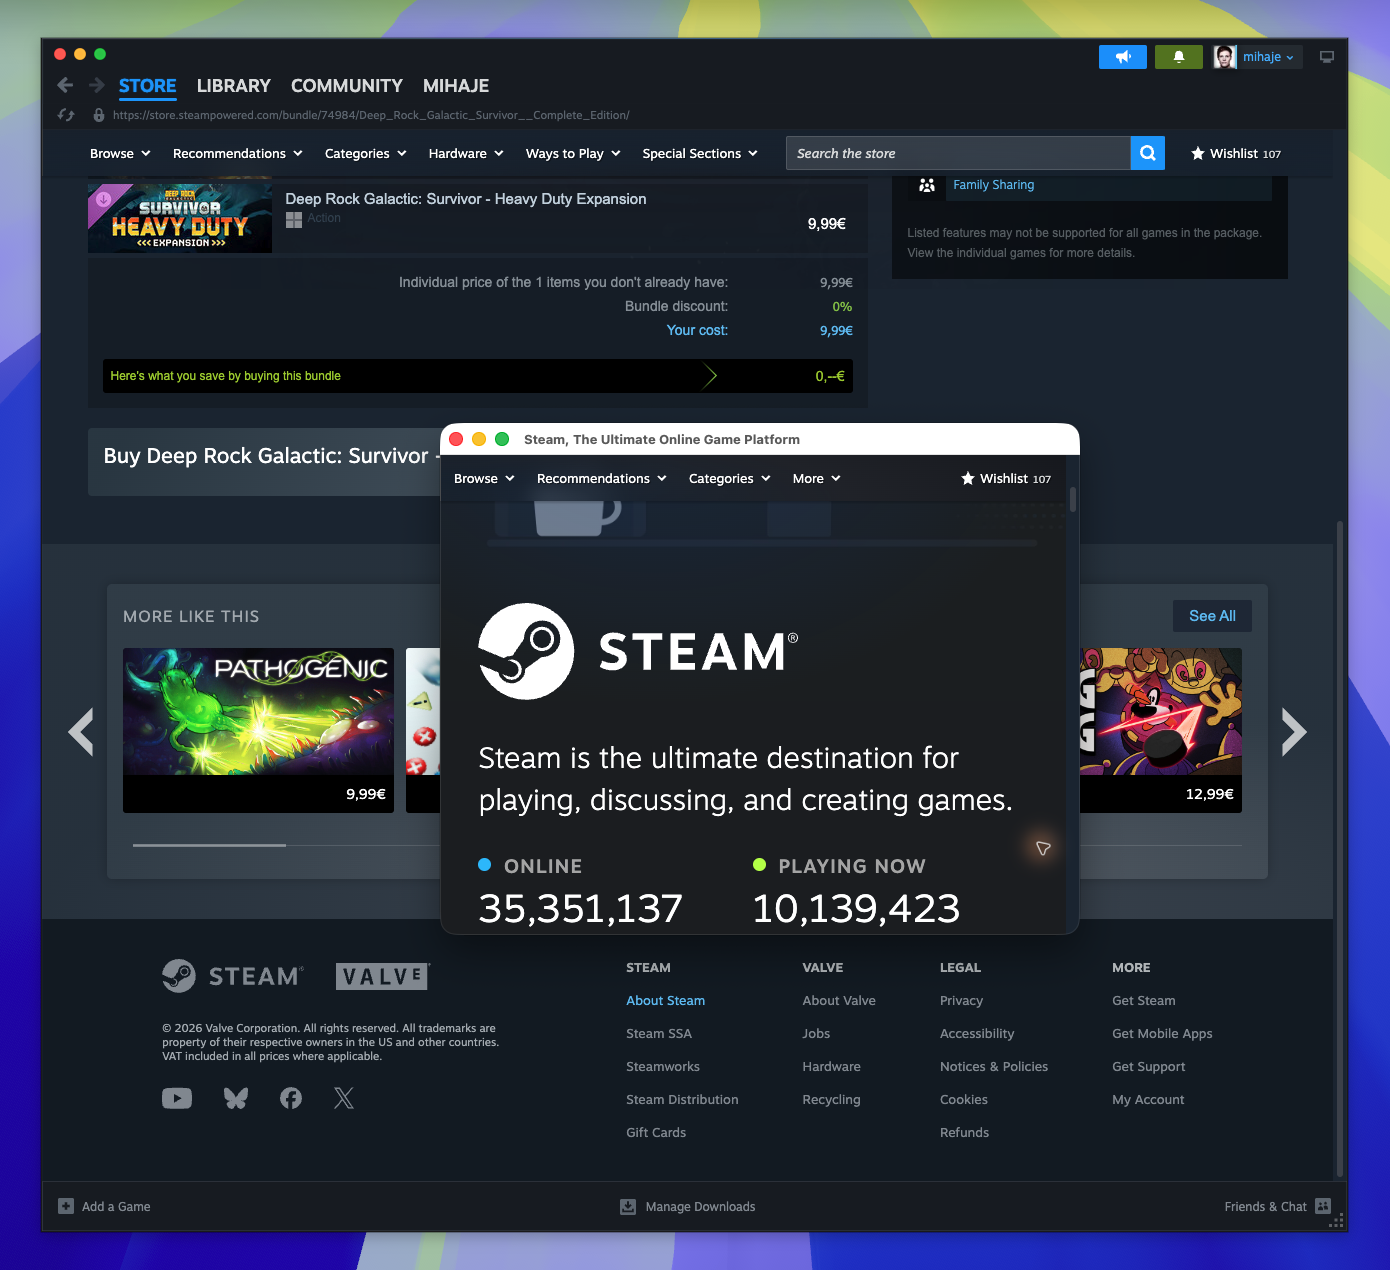Show next items in More Like This

coord(1294,732)
